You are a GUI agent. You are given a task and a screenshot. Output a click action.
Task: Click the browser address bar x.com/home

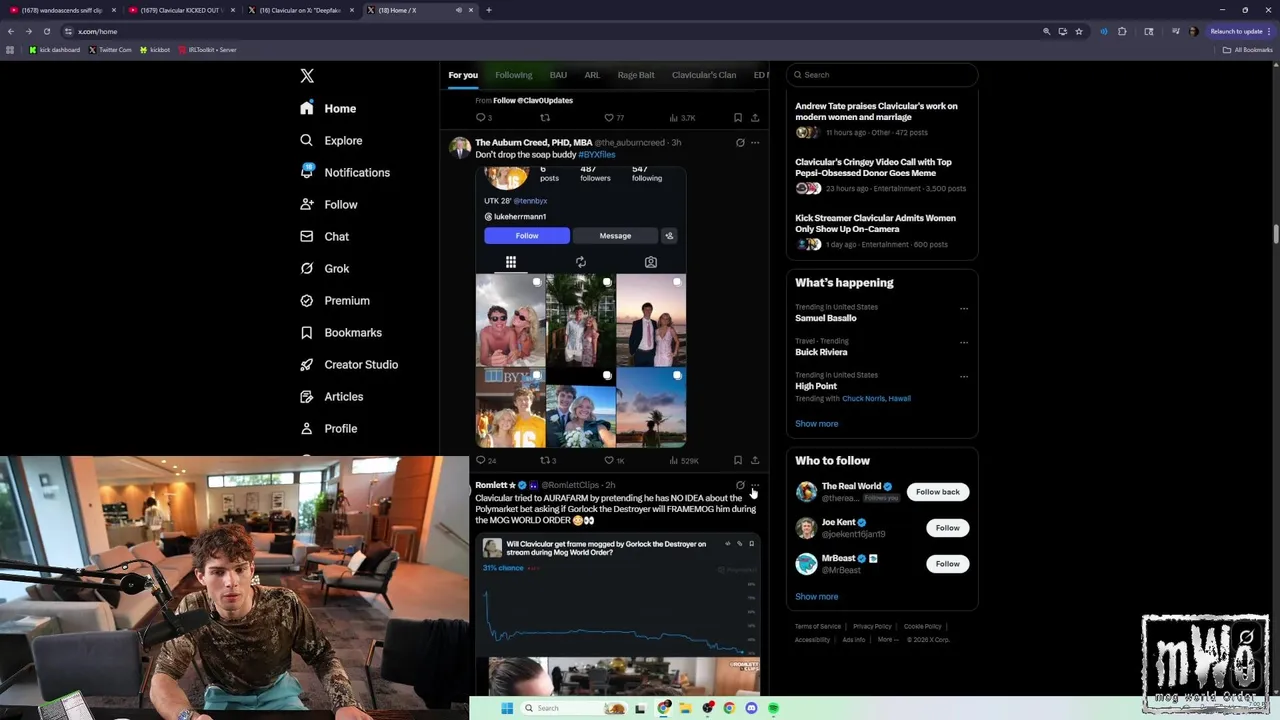point(98,31)
